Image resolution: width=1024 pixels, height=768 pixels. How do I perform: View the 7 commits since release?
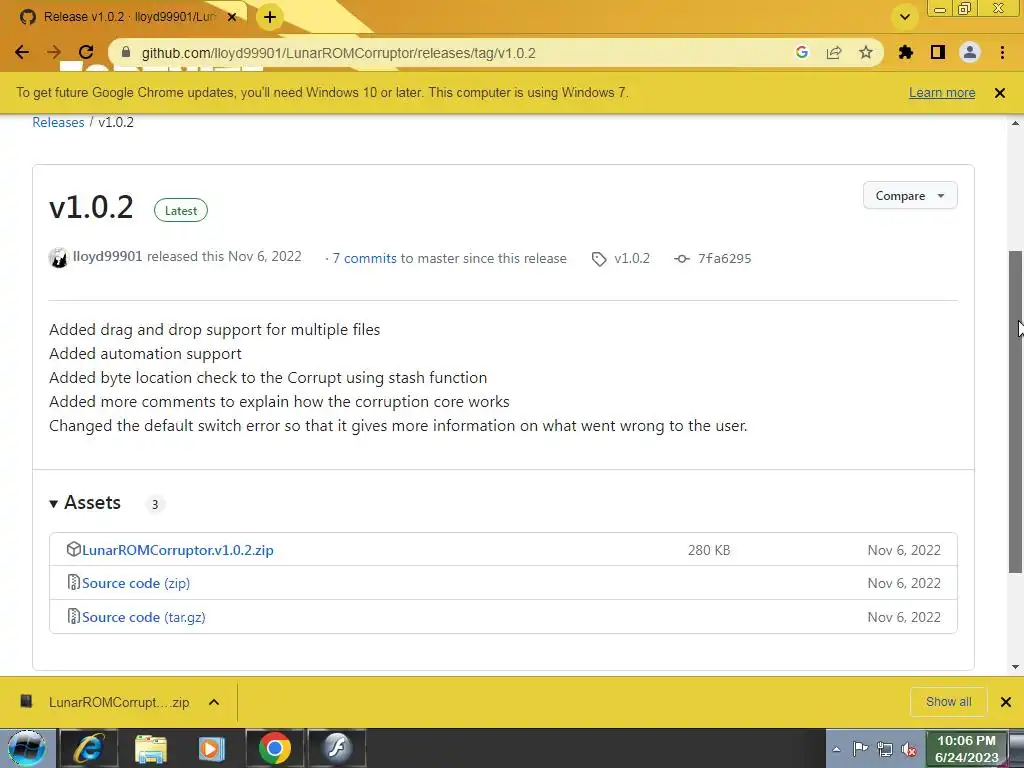pyautogui.click(x=364, y=259)
